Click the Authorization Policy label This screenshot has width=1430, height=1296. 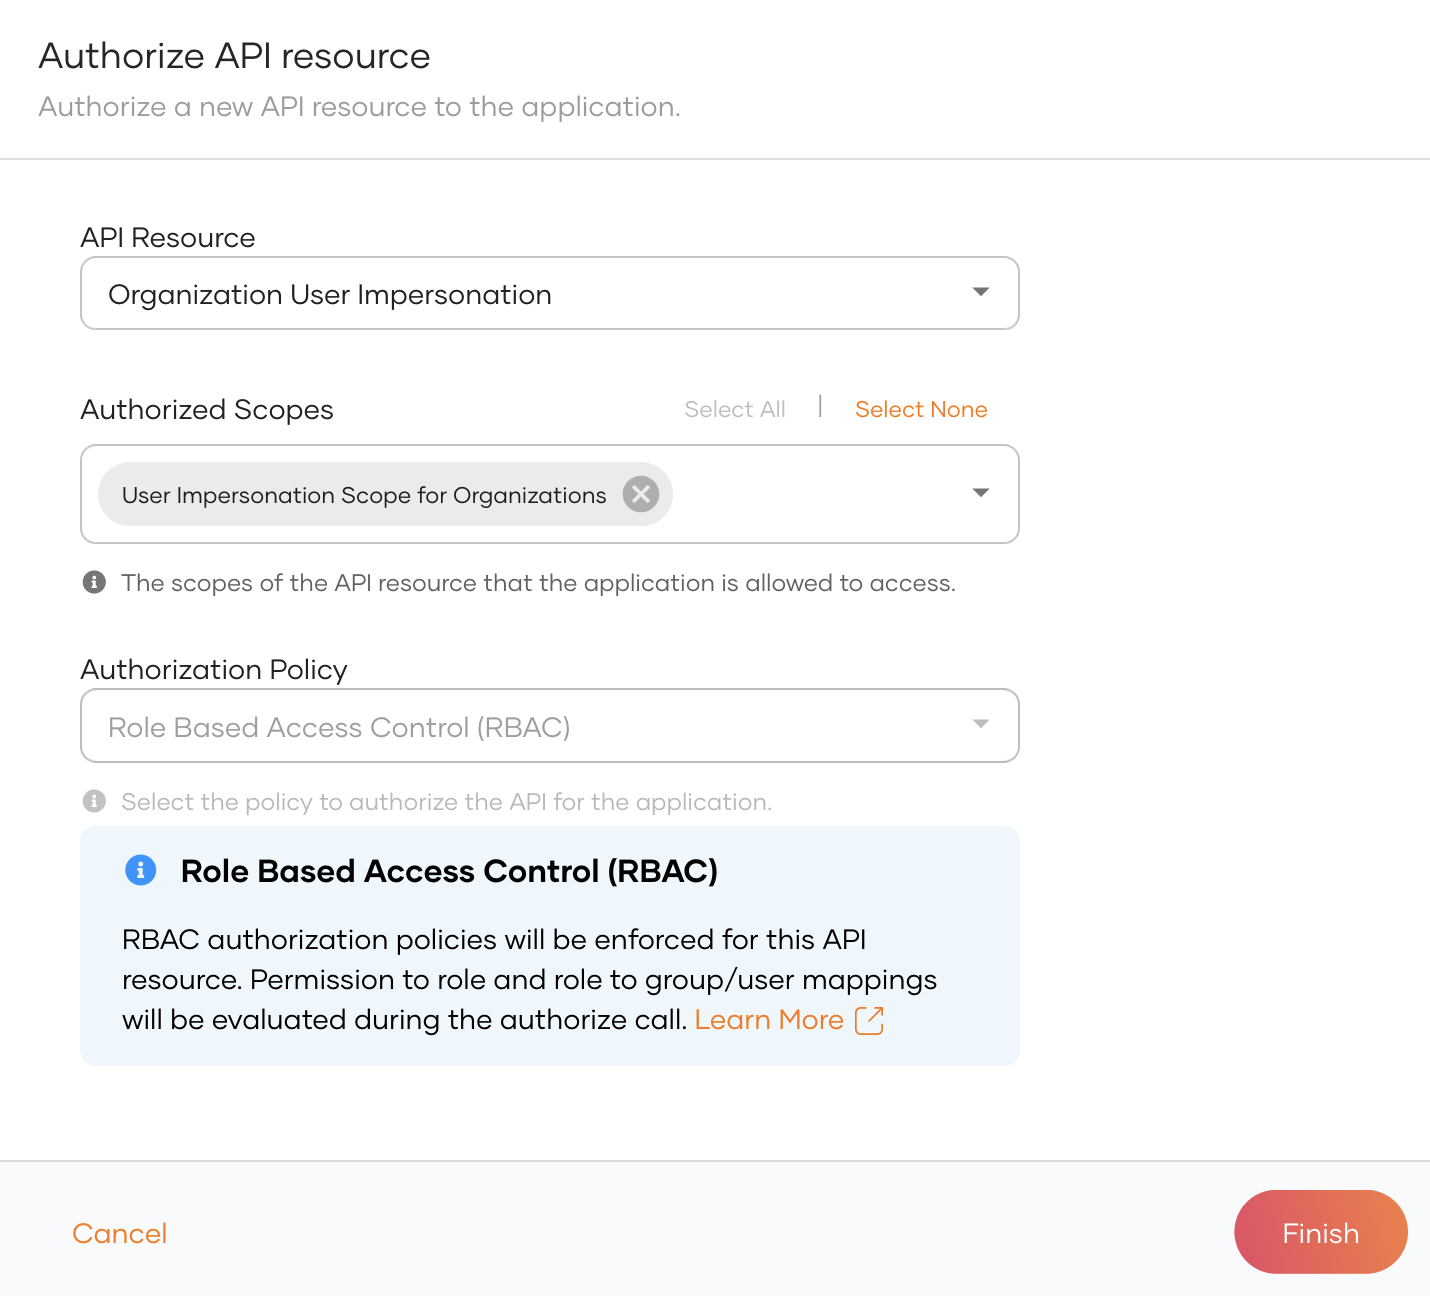214,669
